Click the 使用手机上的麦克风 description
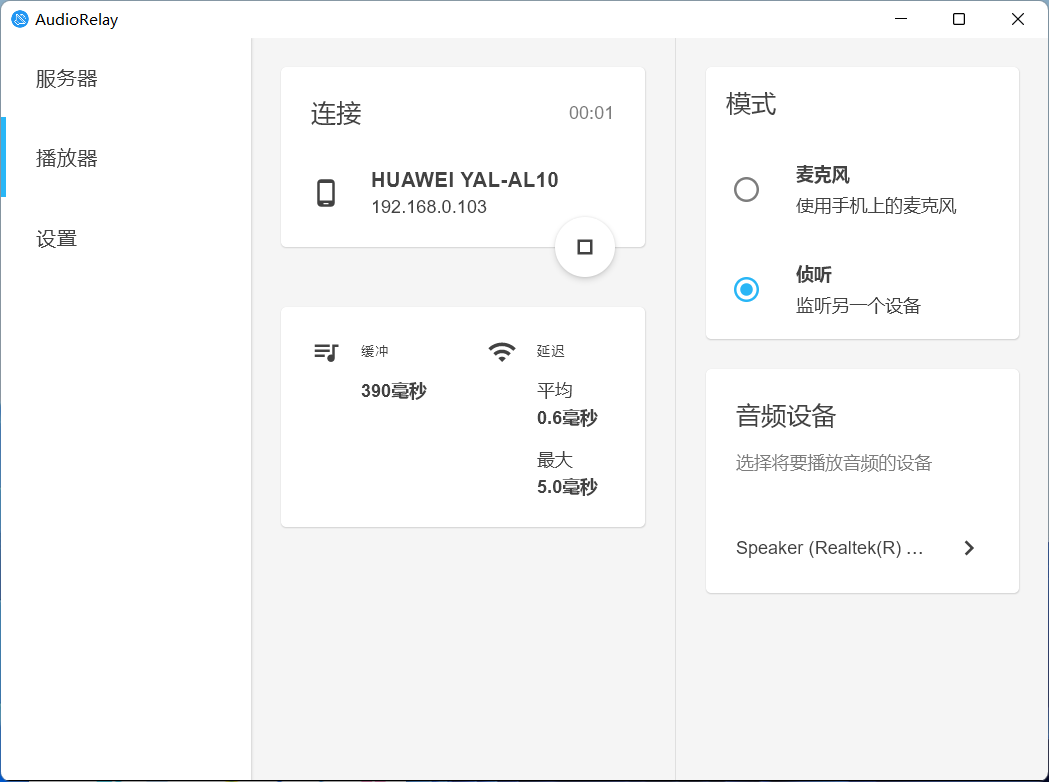 tap(876, 206)
